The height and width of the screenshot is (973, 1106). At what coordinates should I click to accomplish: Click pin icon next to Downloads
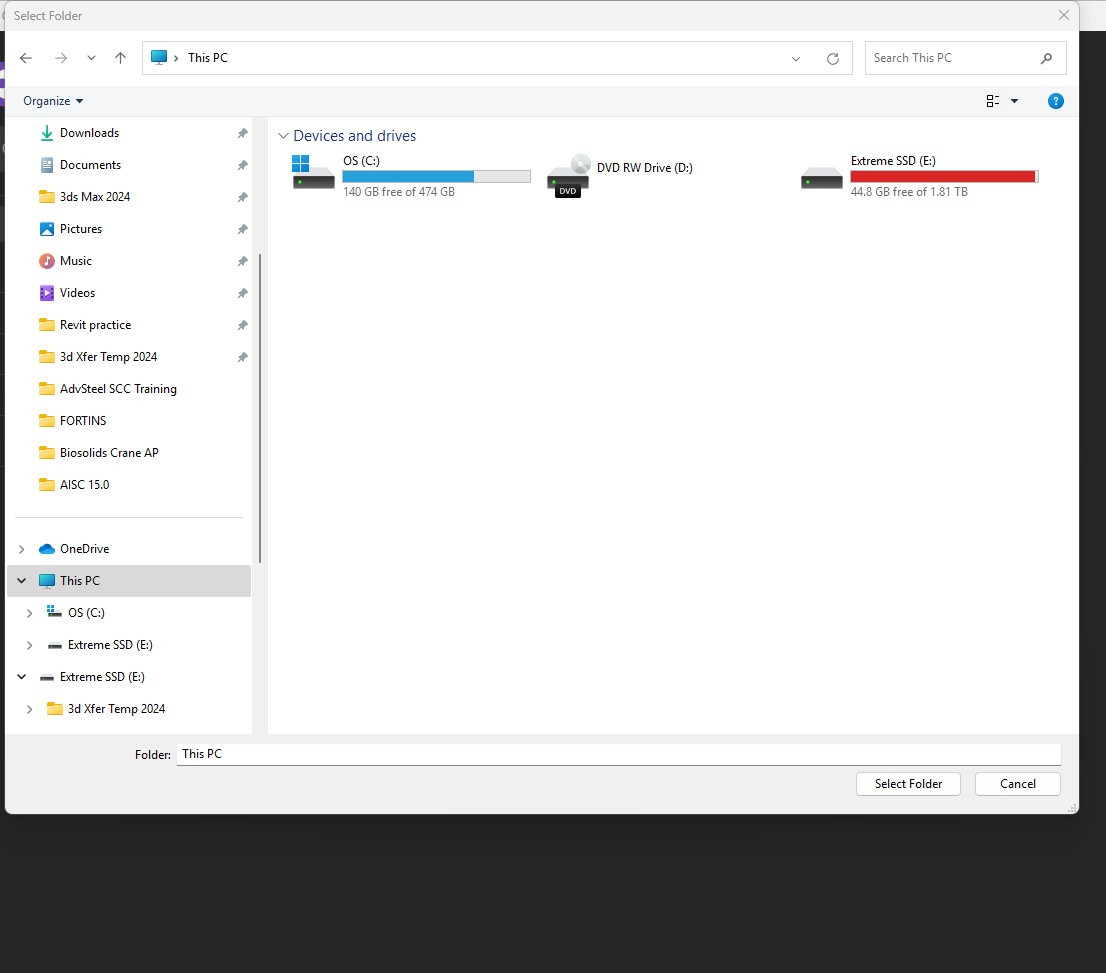pyautogui.click(x=242, y=133)
